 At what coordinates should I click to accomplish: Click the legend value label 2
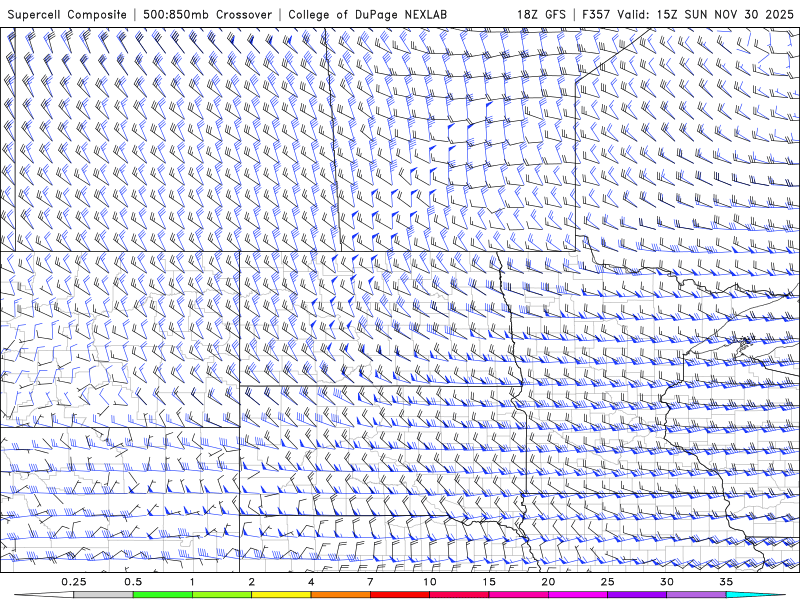point(252,582)
